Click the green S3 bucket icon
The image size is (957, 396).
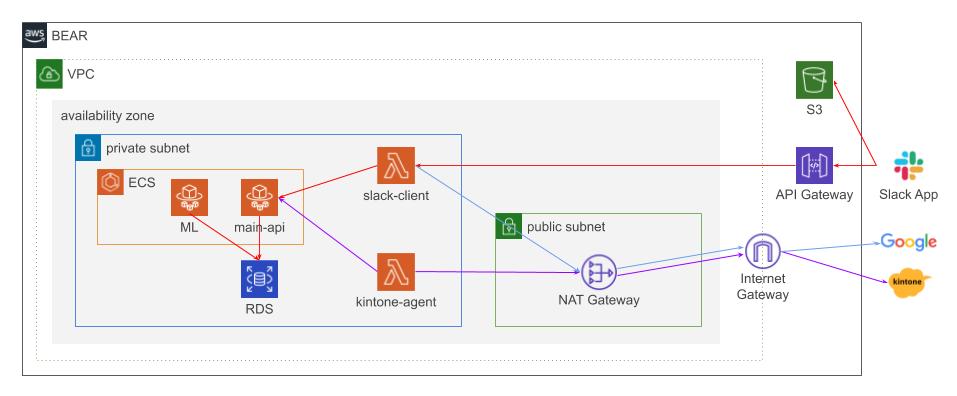click(x=814, y=79)
